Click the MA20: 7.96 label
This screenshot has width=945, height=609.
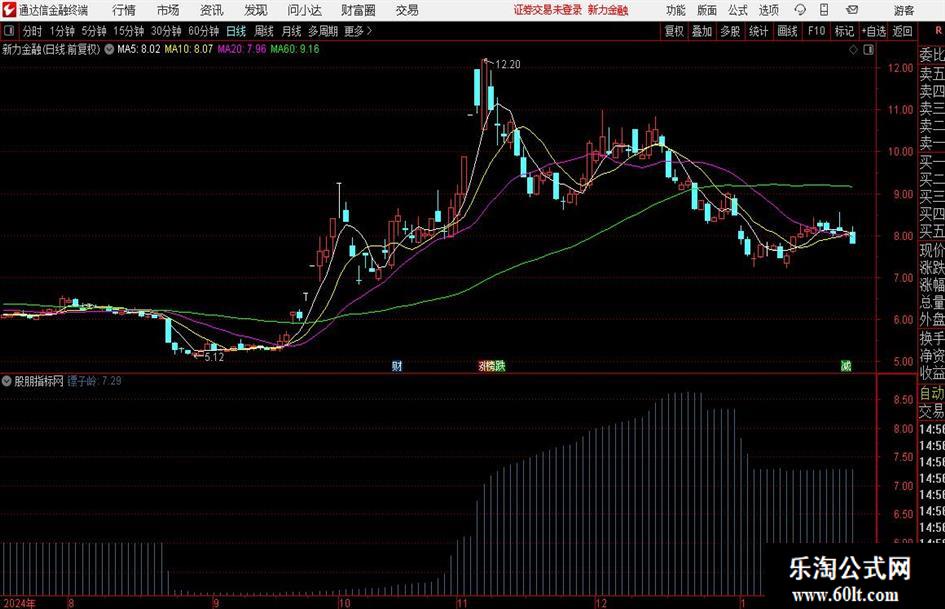(x=242, y=49)
